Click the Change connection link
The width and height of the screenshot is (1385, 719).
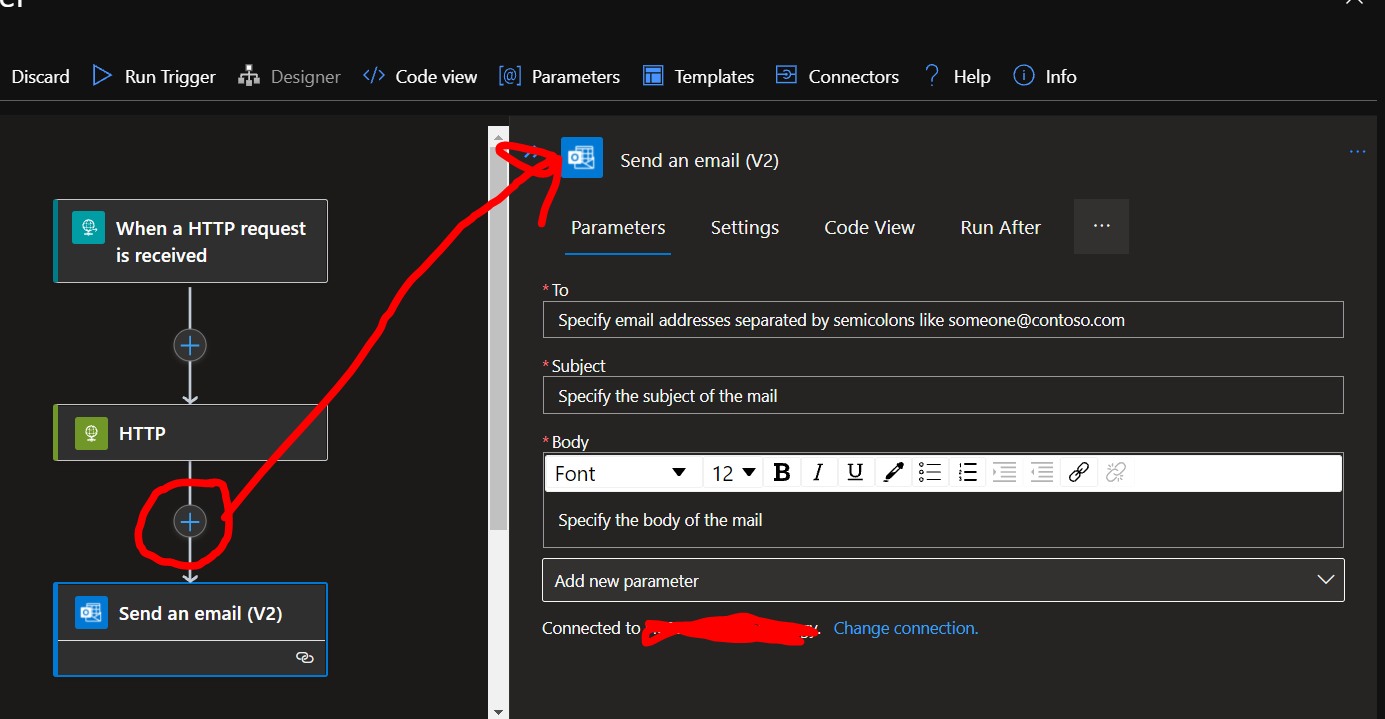tap(905, 628)
